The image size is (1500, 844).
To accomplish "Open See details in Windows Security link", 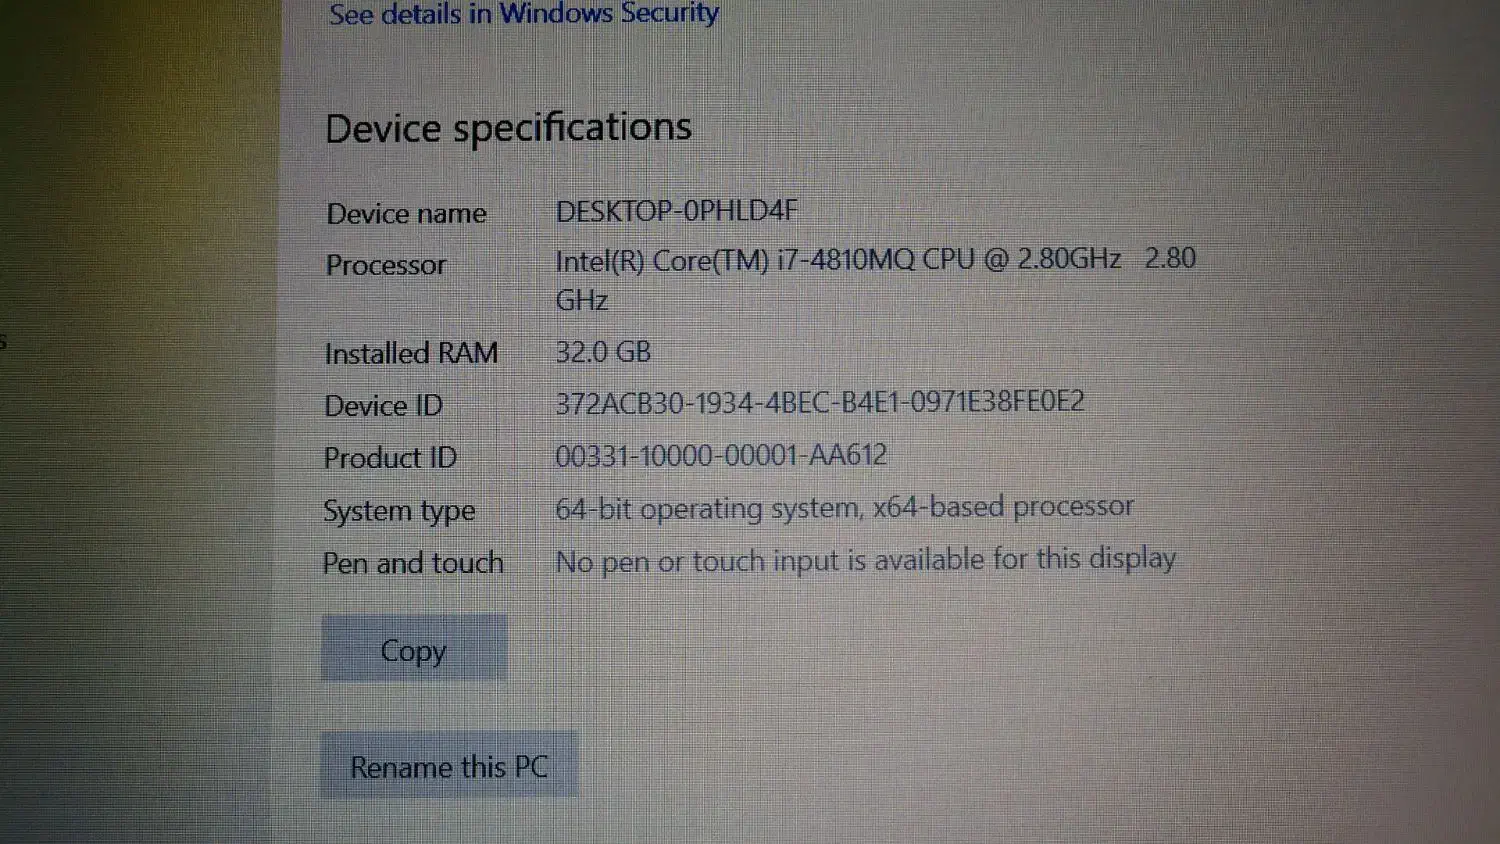I will (524, 14).
